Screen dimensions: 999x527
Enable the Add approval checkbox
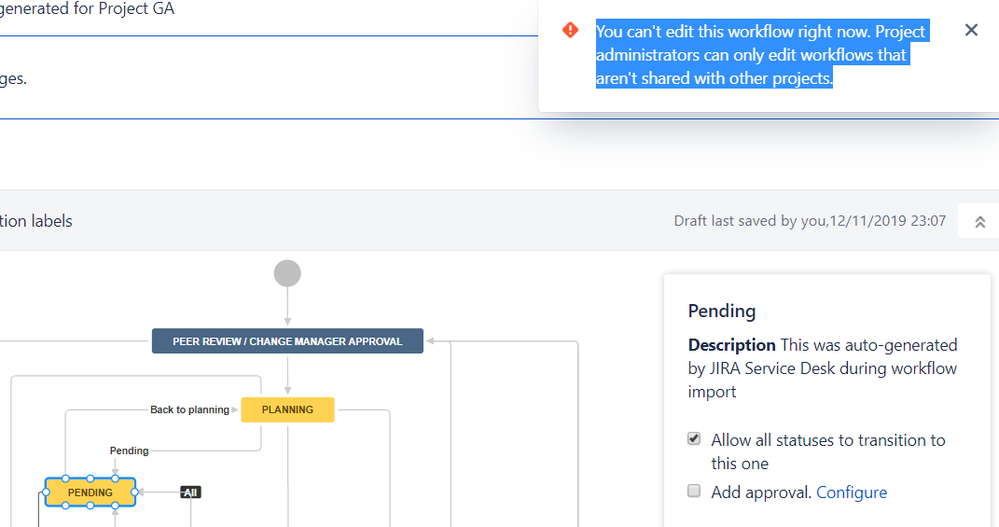pyautogui.click(x=694, y=491)
